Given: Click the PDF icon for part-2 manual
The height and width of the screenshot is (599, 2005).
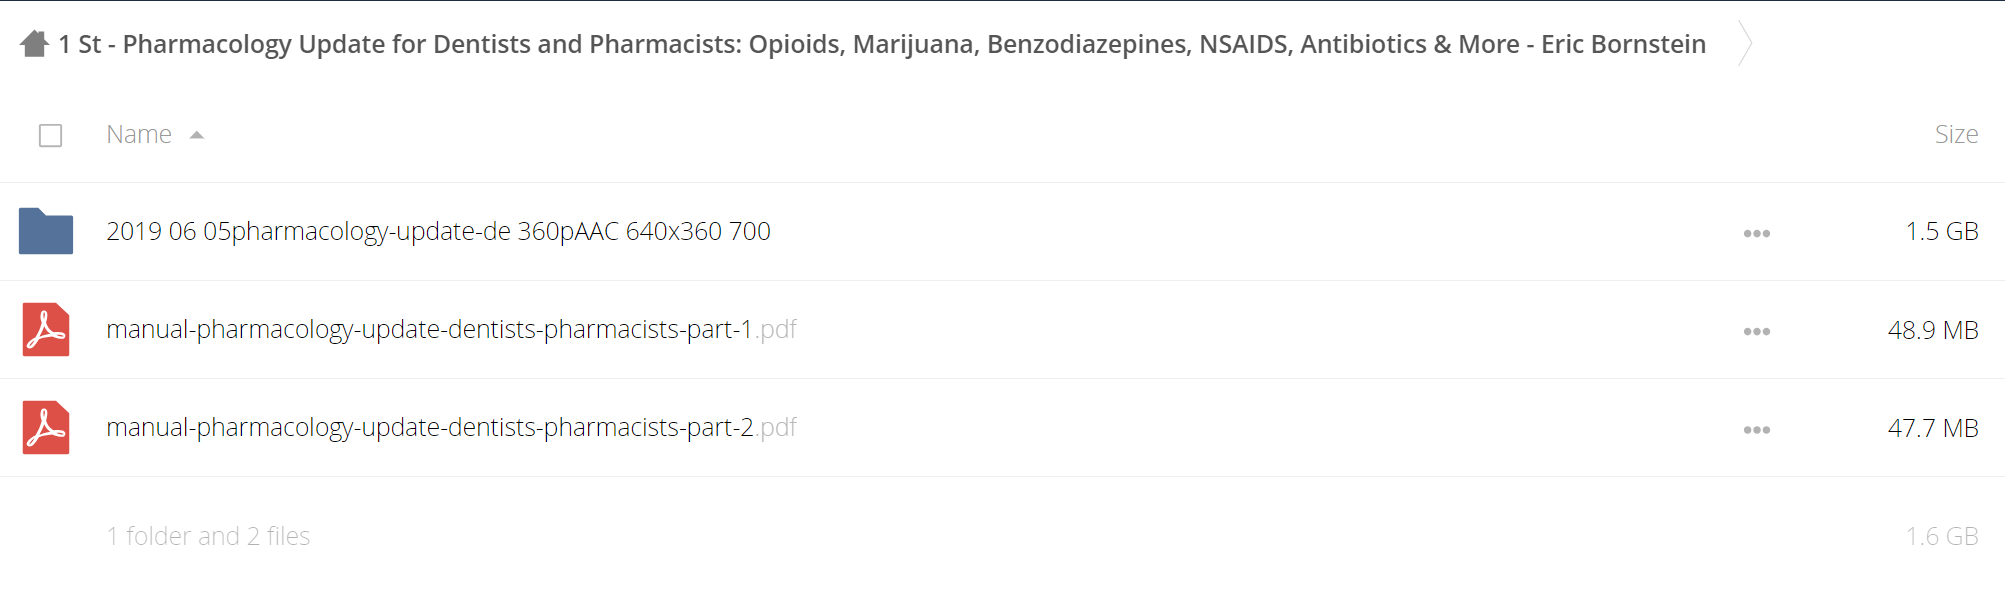Looking at the screenshot, I should coord(46,427).
